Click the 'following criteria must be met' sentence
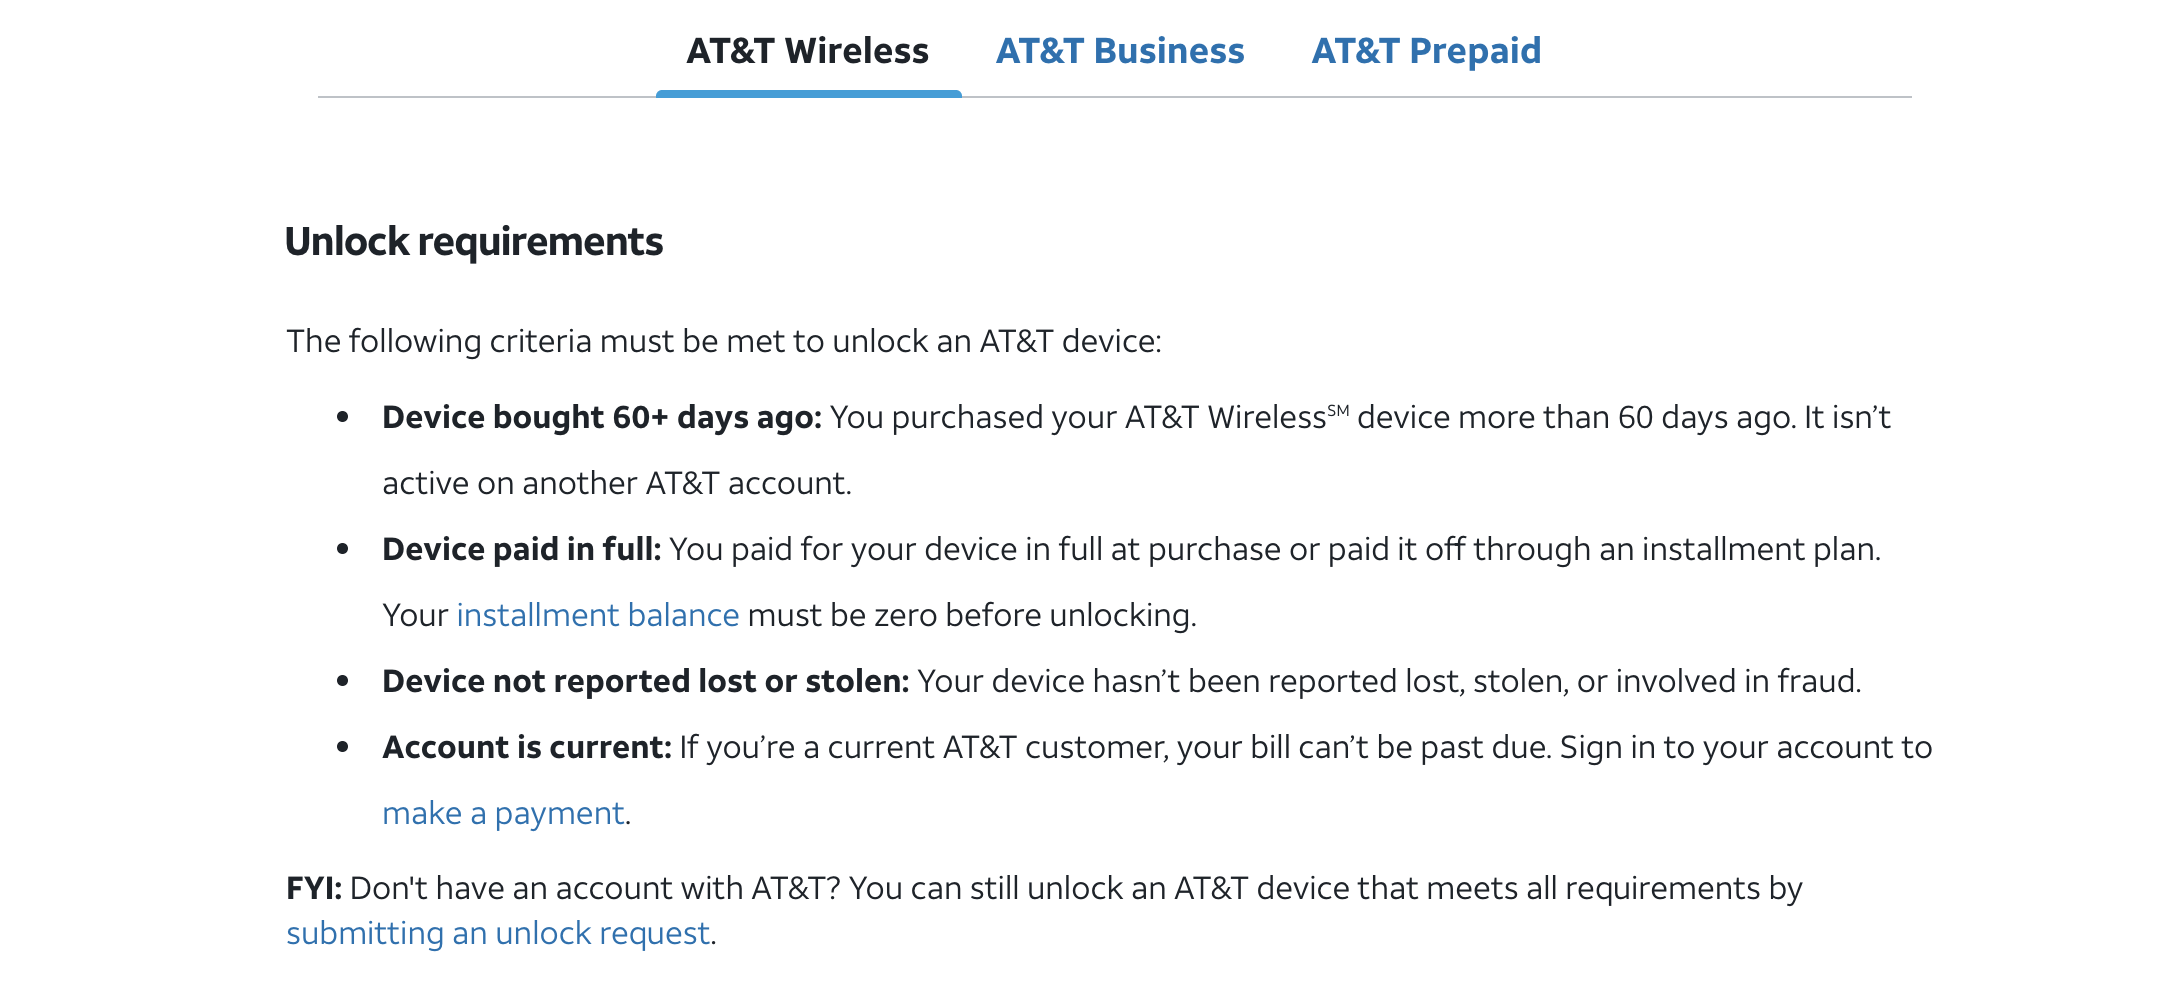Screen dimensions: 2160x994 723,341
